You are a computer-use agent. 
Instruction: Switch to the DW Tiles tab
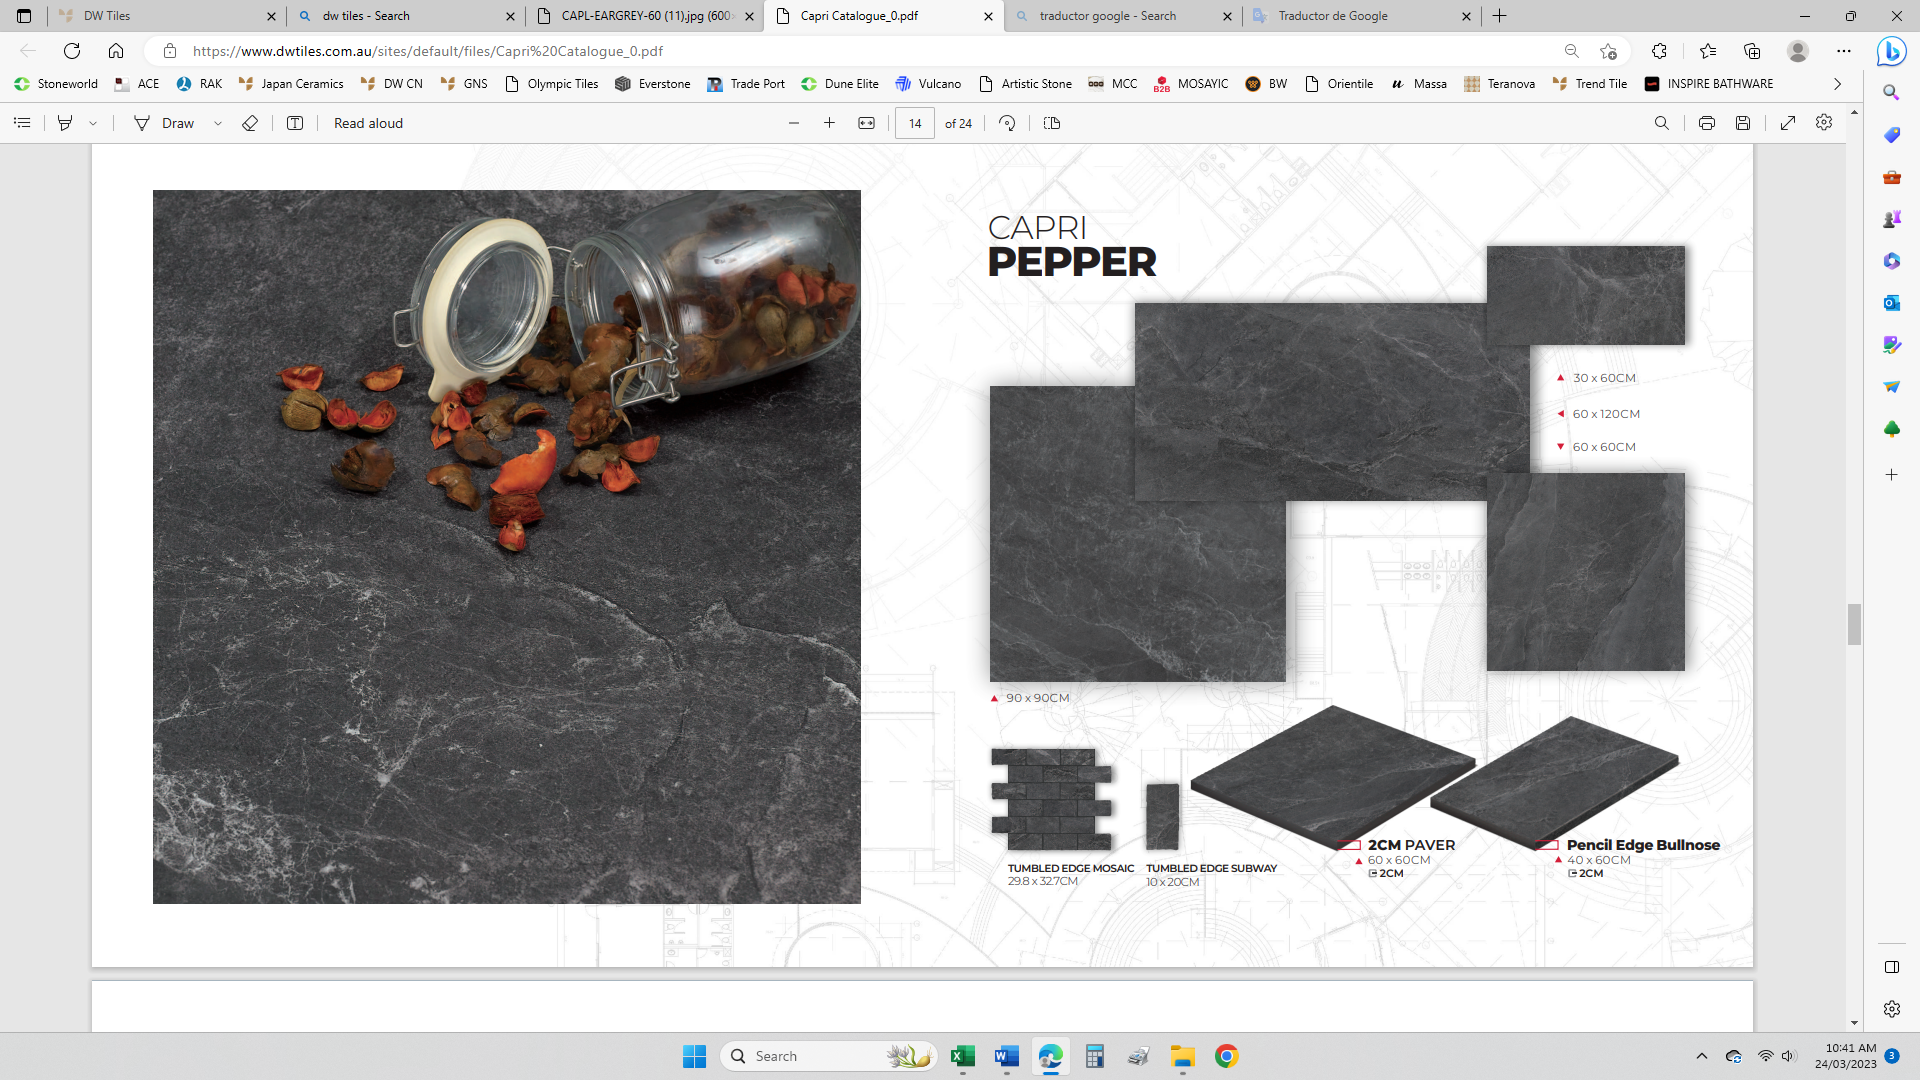coord(160,16)
